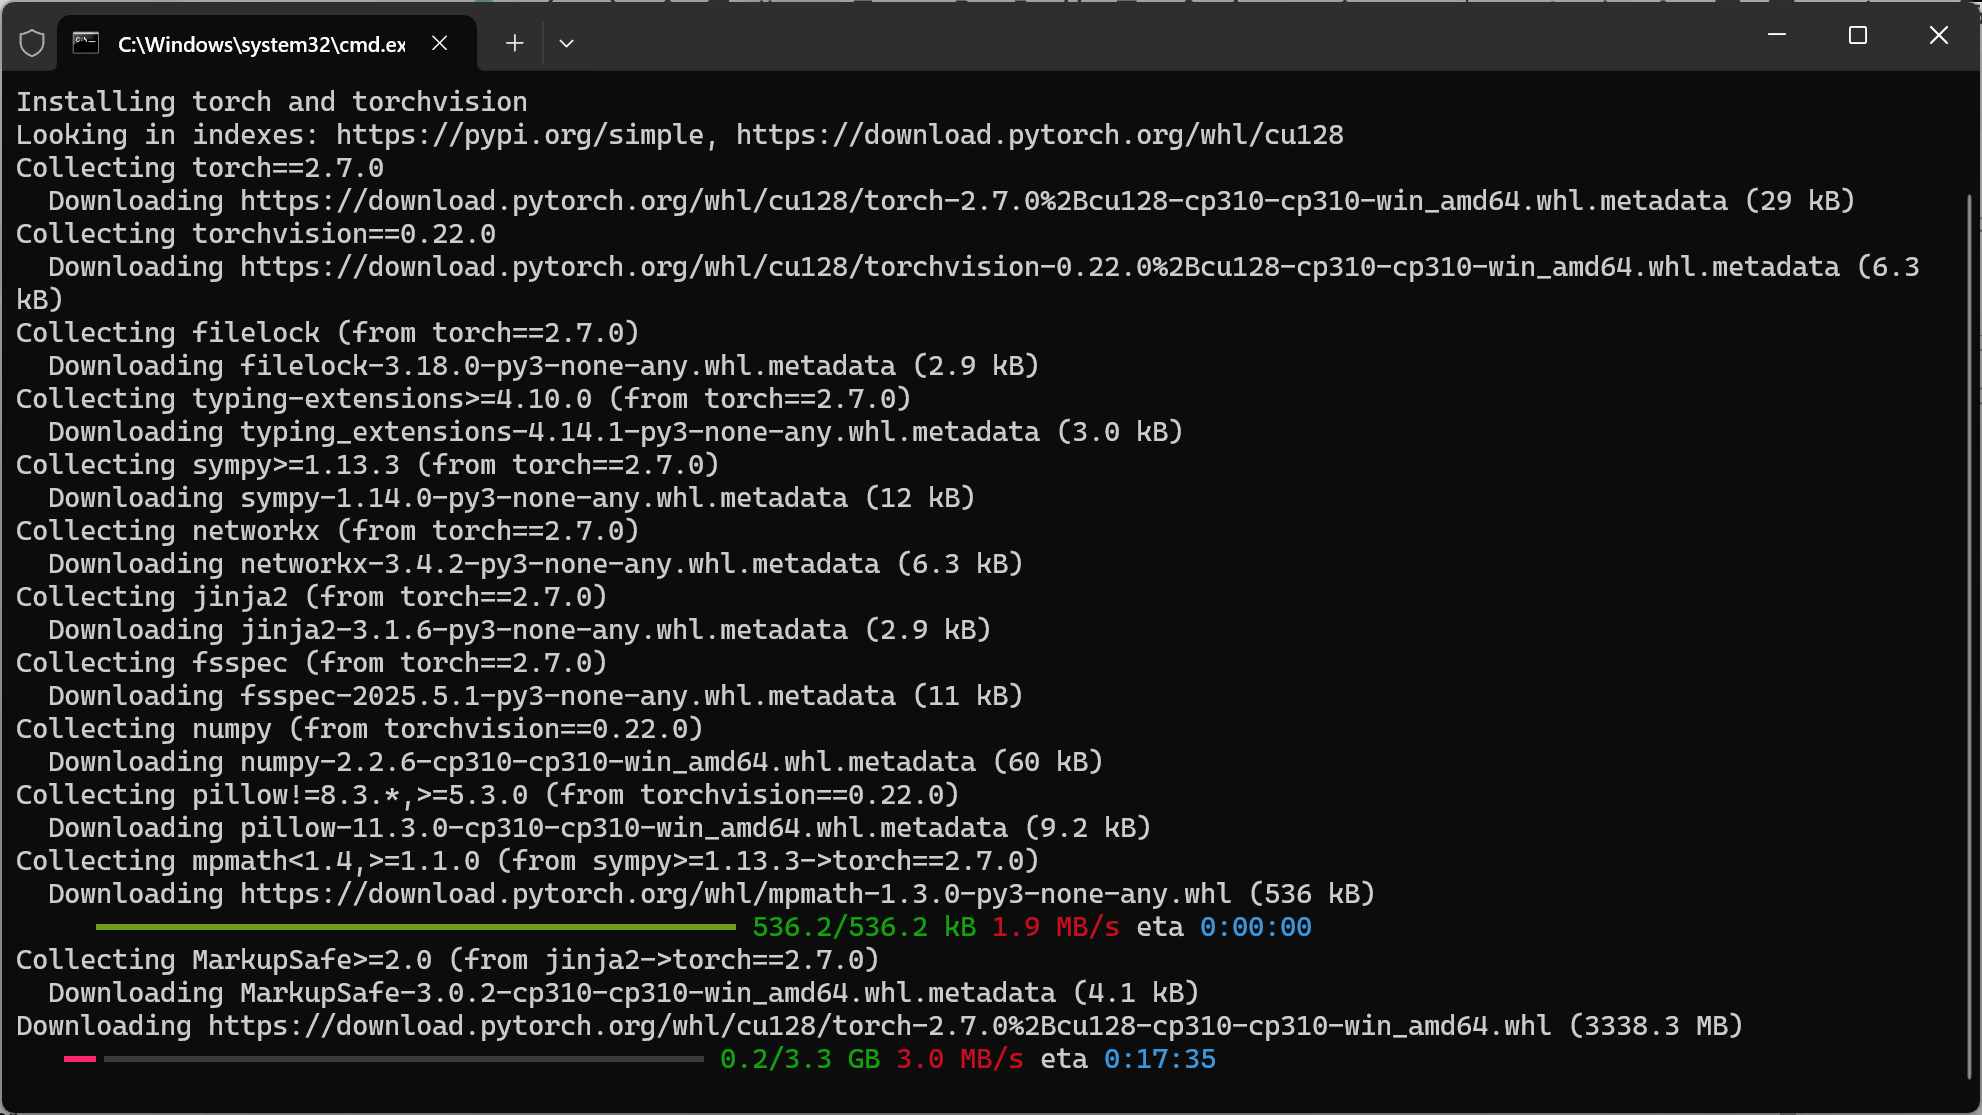
Task: Expand the new tab profile dropdown
Action: click(566, 43)
